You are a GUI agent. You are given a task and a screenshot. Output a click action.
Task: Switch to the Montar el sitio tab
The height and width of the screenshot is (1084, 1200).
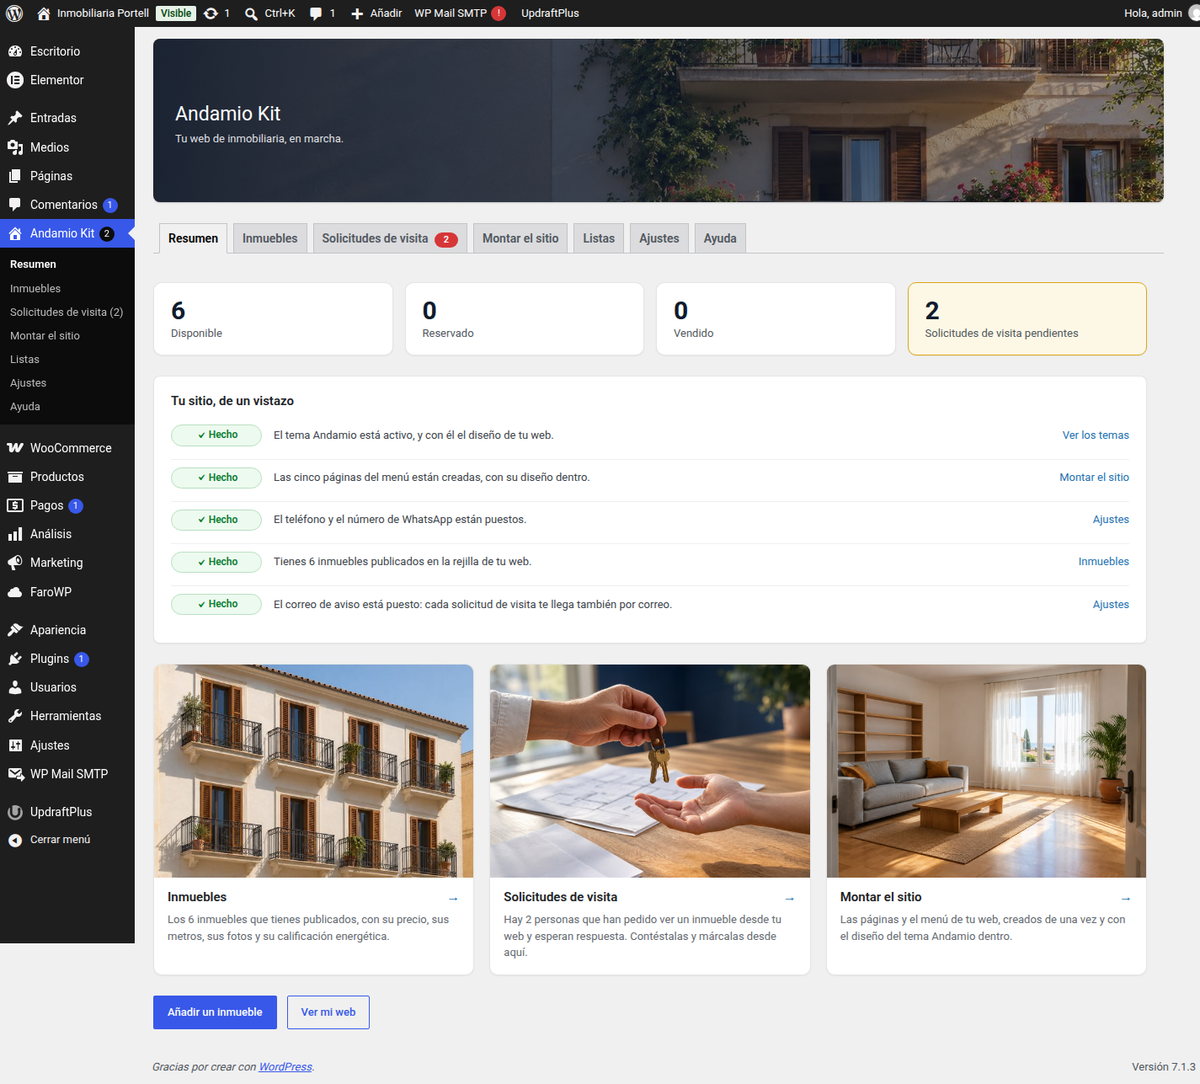[x=520, y=238]
